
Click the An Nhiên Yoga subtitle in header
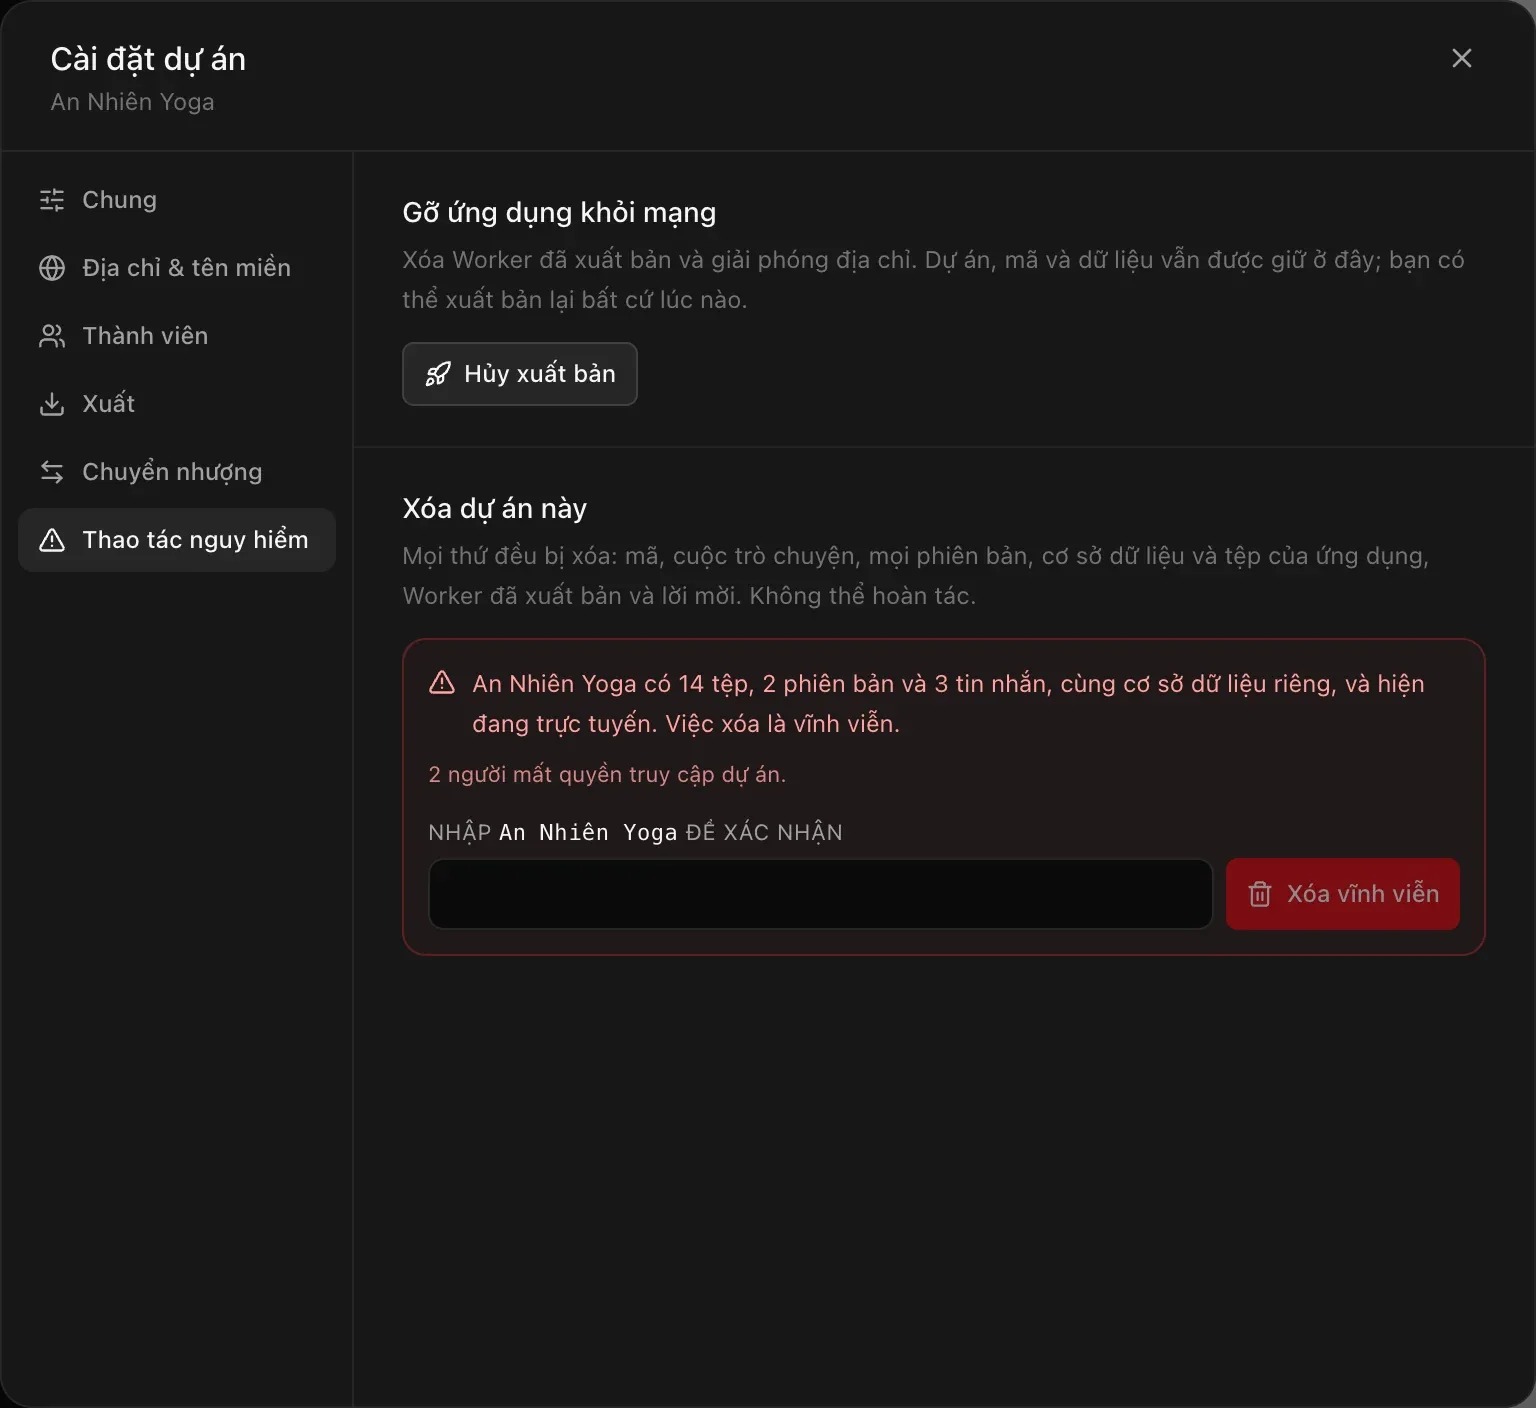pos(132,102)
